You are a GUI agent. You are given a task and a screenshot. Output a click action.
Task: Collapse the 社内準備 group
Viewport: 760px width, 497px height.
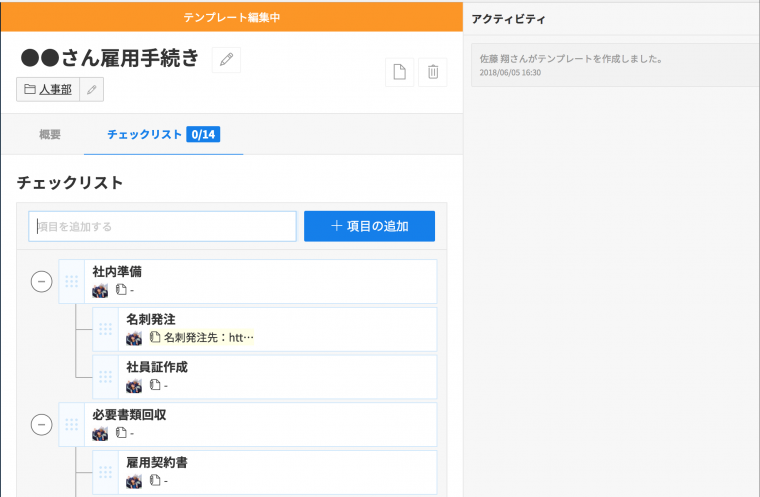(41, 282)
